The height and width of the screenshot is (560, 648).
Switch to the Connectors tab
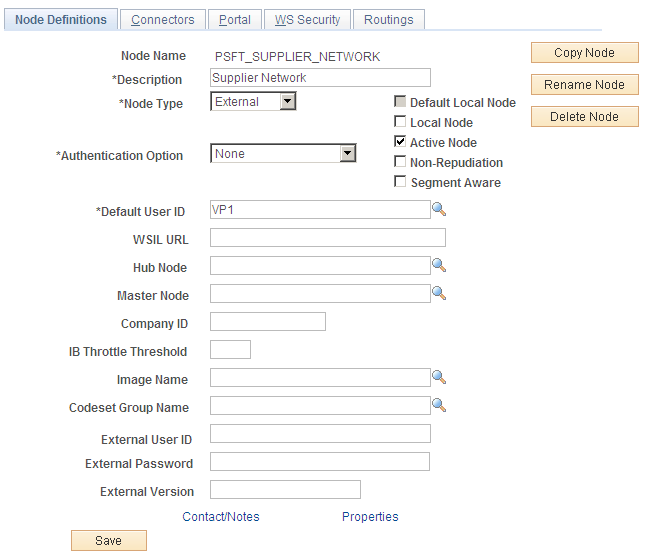coord(162,19)
